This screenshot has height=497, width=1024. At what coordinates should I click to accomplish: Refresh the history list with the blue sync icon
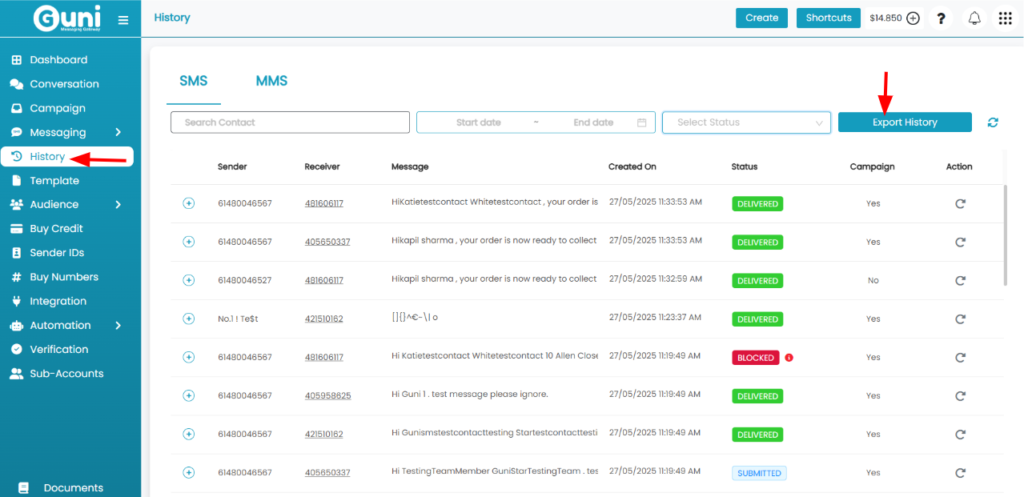[993, 122]
